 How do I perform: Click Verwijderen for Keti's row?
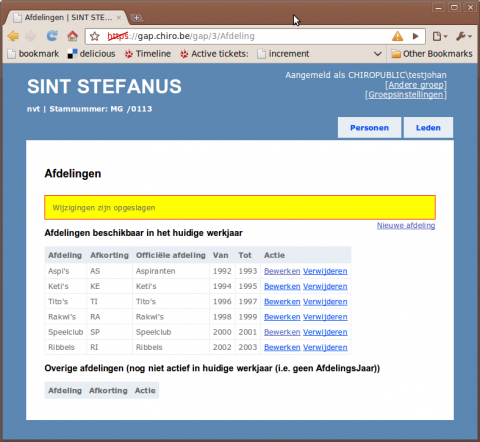[325, 286]
